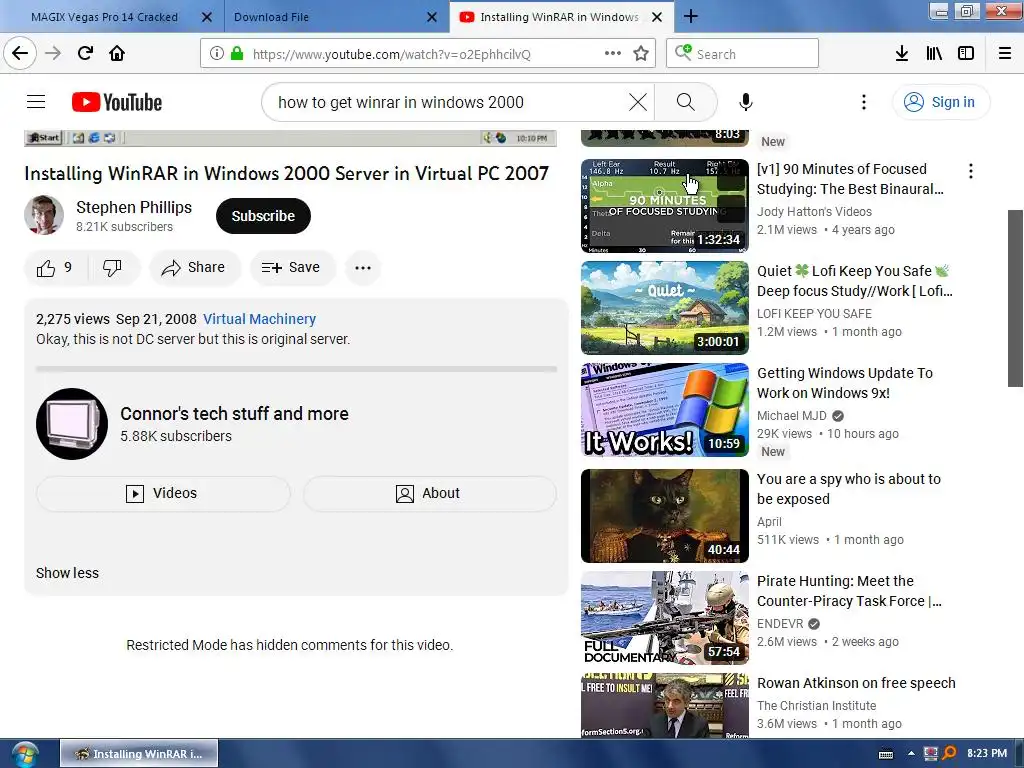Click the green padlock security icon
This screenshot has height=768, width=1024.
pyautogui.click(x=237, y=53)
